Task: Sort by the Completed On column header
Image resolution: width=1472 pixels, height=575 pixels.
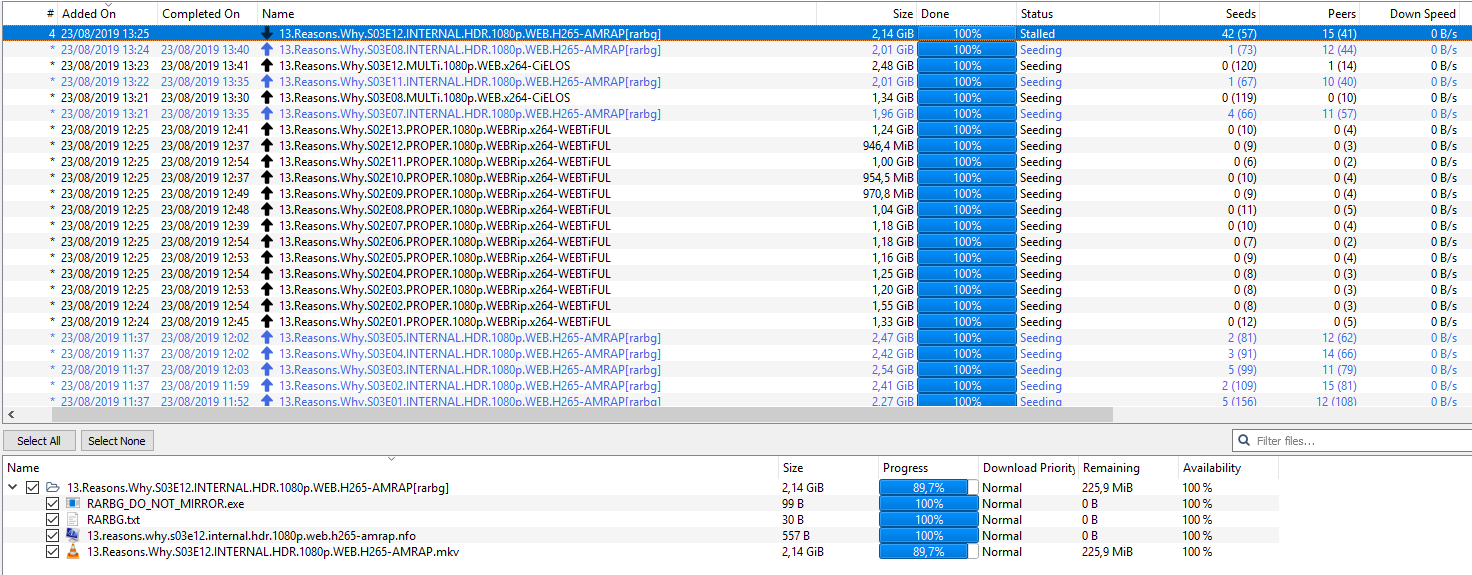Action: [208, 14]
